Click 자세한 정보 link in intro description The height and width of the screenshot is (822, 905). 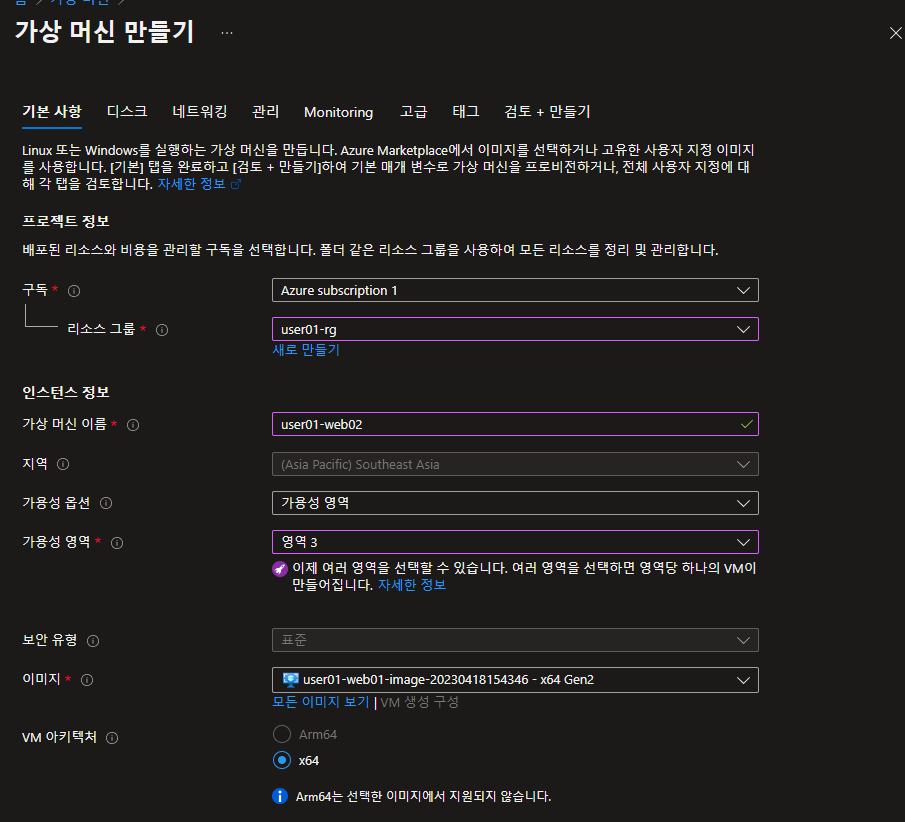pos(192,184)
